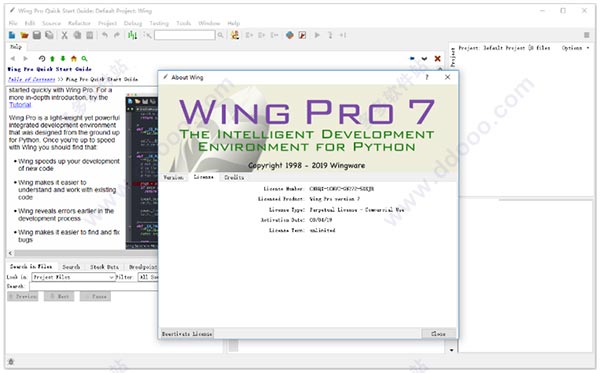Switch to Credits tab in About Wing

[234, 178]
